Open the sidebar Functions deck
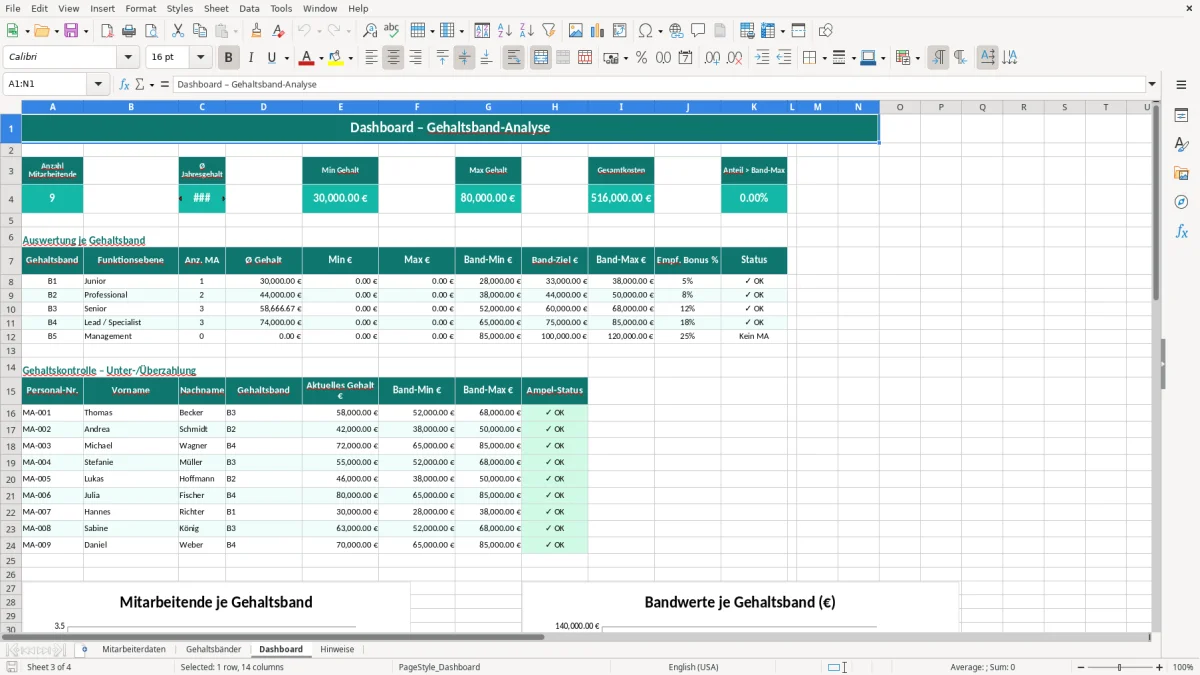This screenshot has height=675, width=1200. click(x=1181, y=231)
